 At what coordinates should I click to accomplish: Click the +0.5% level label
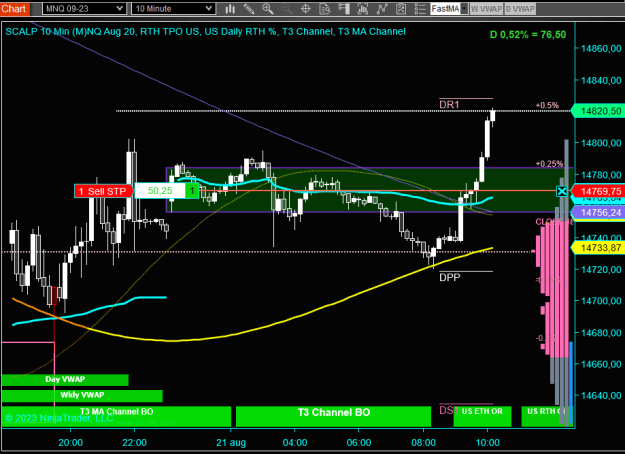[547, 105]
